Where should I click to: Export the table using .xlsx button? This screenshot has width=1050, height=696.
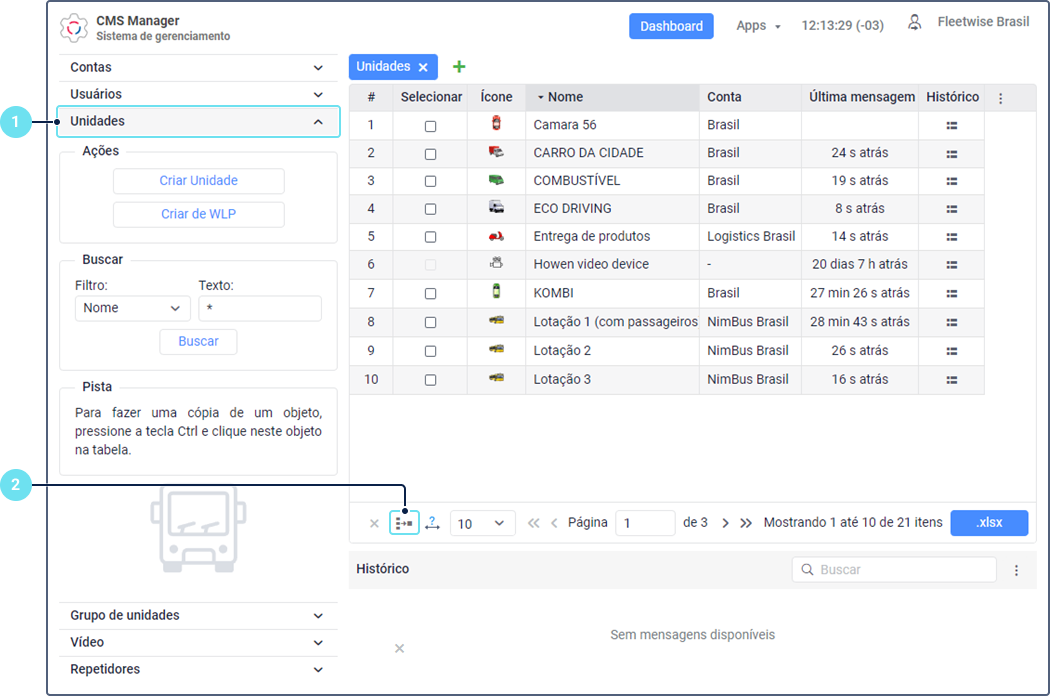point(989,523)
